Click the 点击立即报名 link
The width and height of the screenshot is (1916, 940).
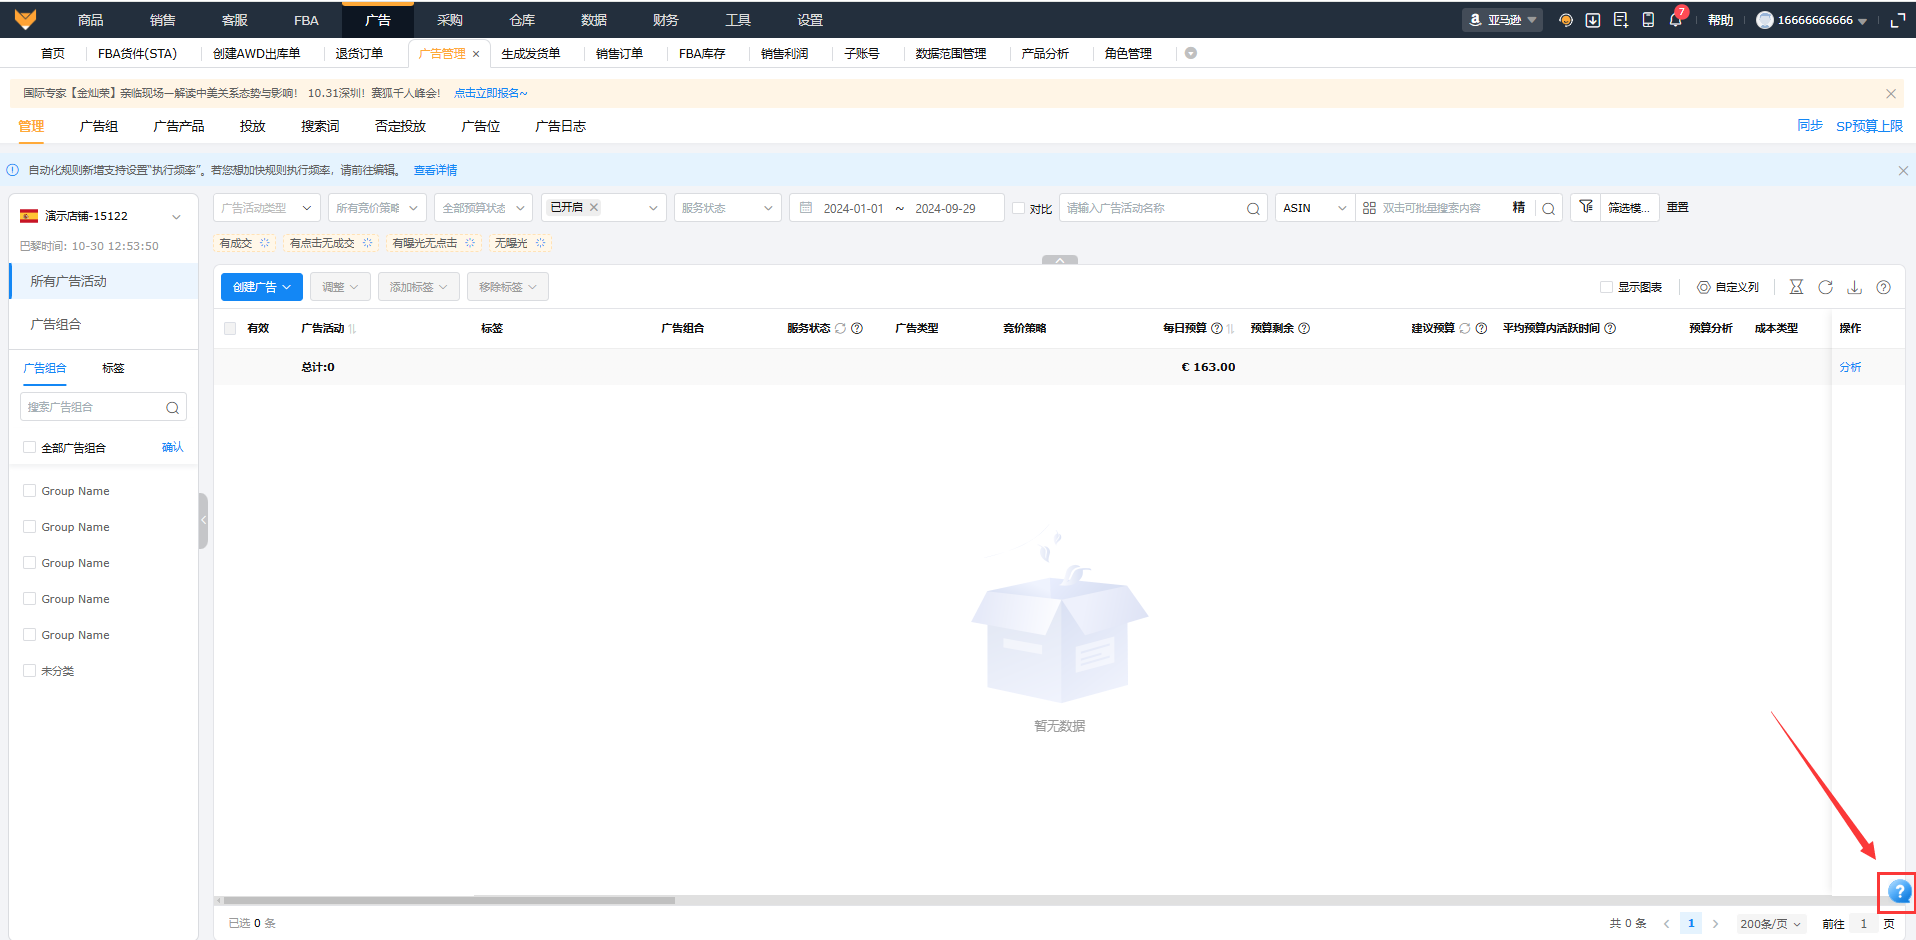coord(490,93)
